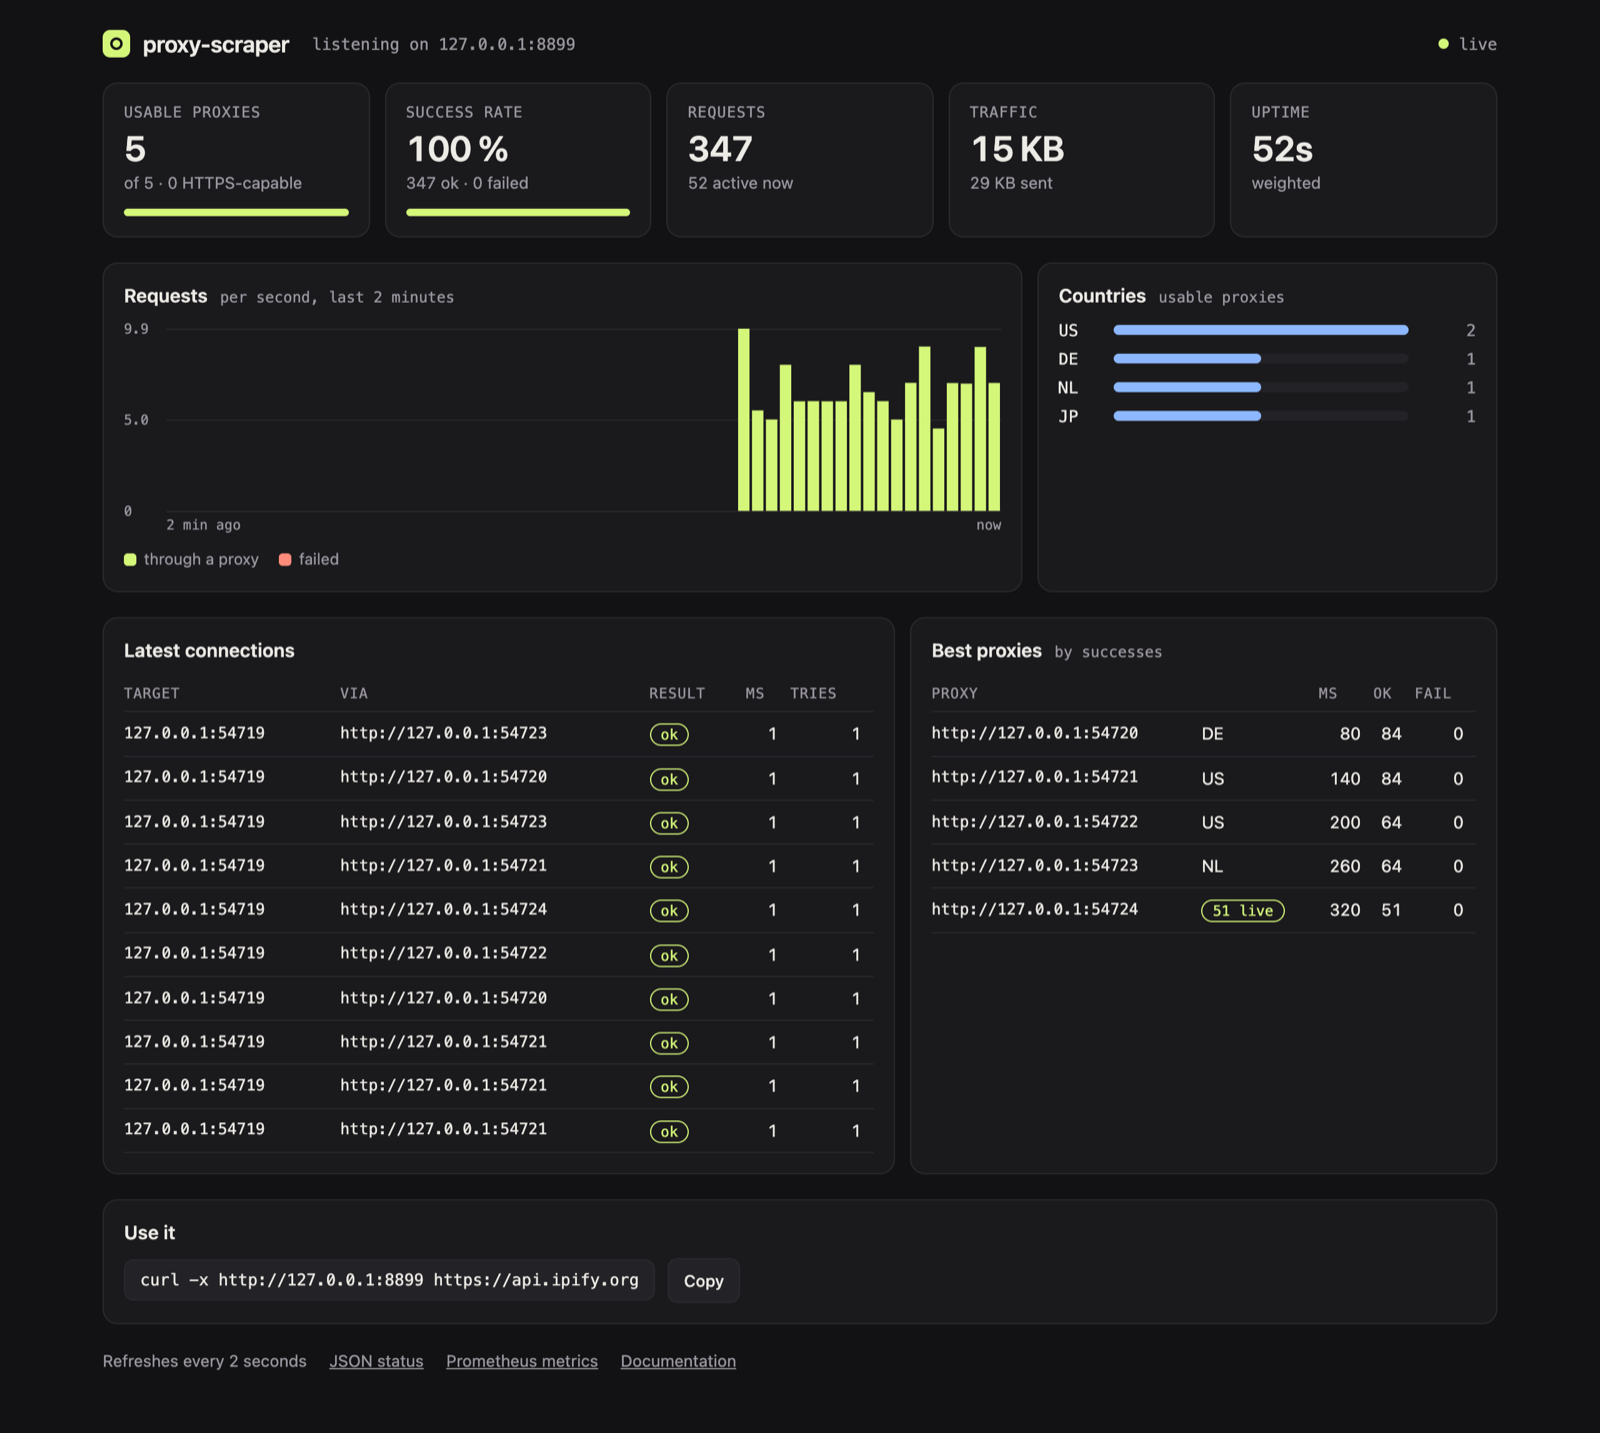The width and height of the screenshot is (1600, 1433).
Task: Click the proxy-scraper logo icon
Action: [x=116, y=44]
